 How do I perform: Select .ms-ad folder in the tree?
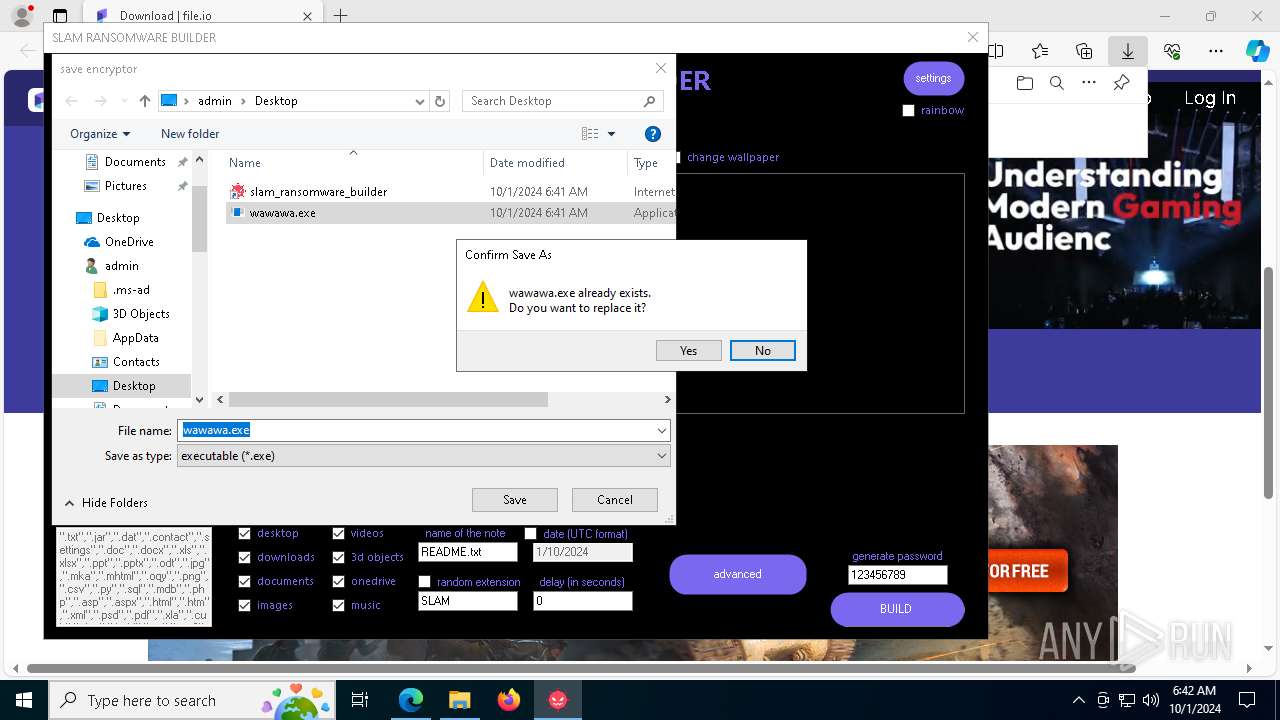coord(131,290)
